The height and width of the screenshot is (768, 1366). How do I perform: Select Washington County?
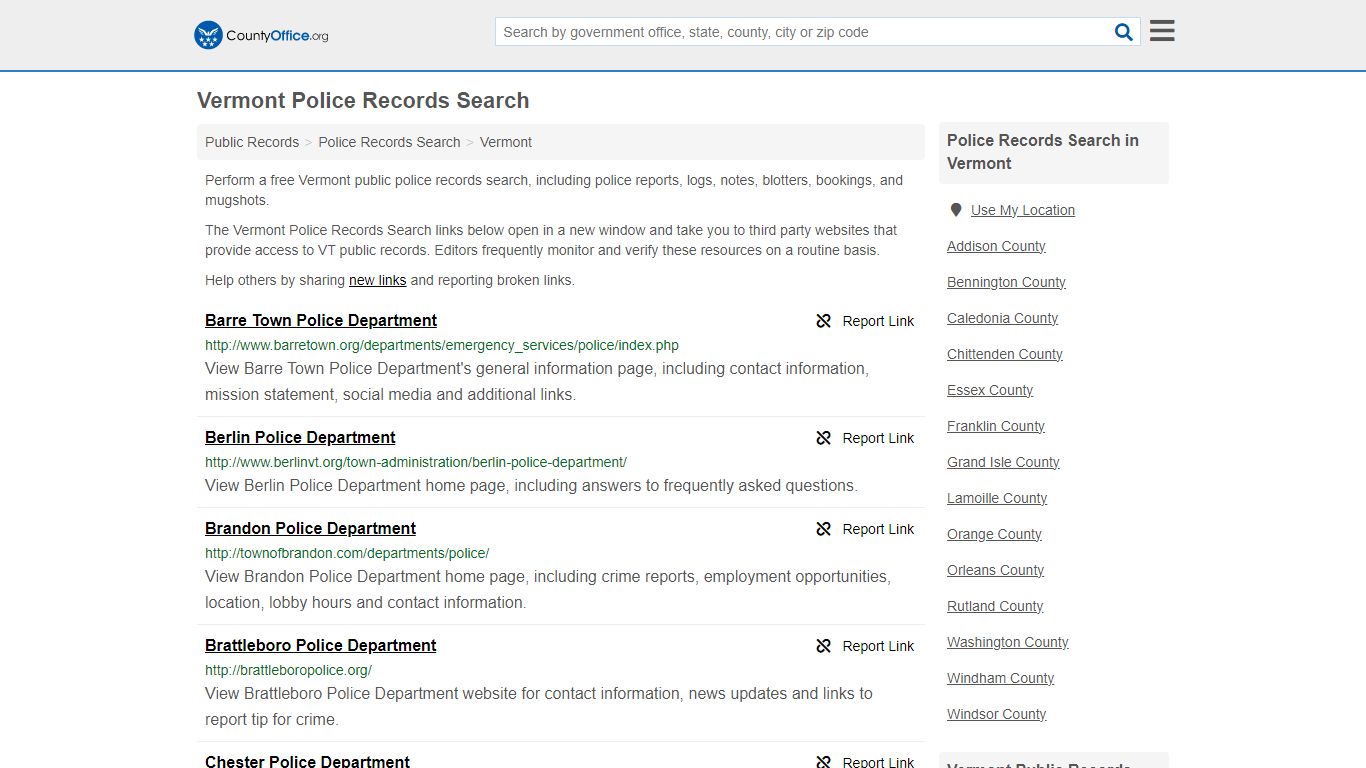[1008, 642]
